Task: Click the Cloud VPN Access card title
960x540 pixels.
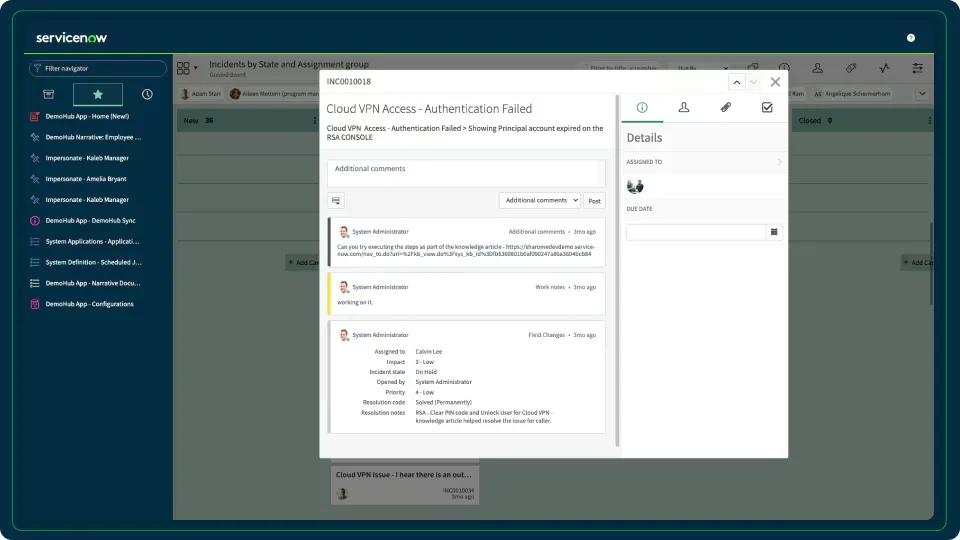Action: click(429, 109)
